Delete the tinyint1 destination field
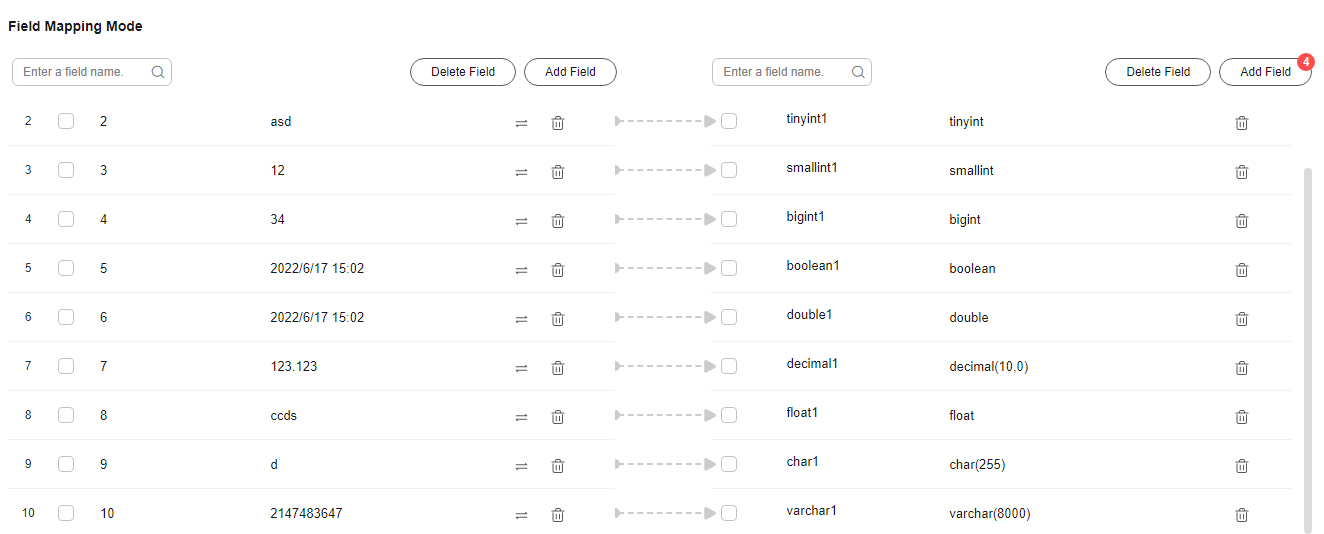The image size is (1324, 534). (x=1241, y=123)
